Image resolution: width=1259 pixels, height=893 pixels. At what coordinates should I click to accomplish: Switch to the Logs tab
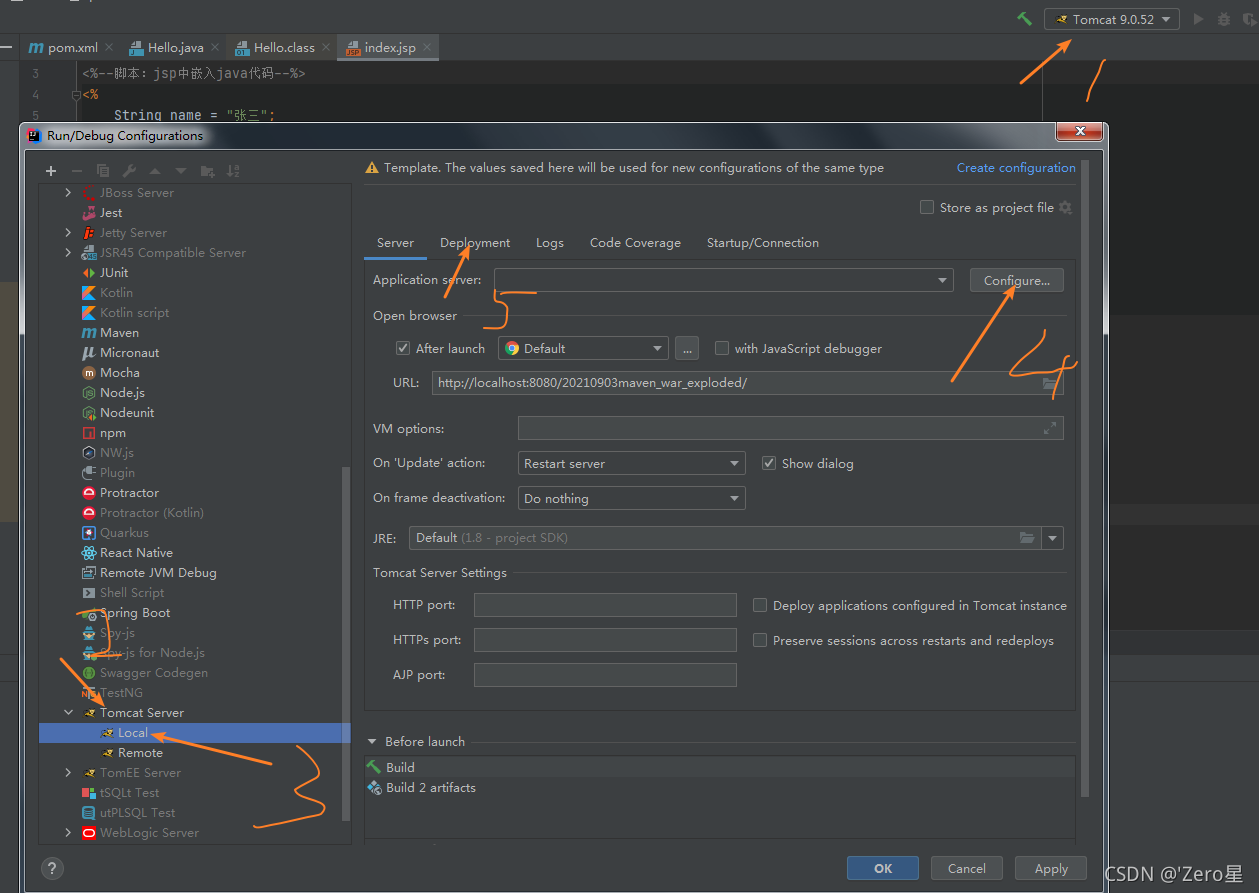click(x=549, y=243)
